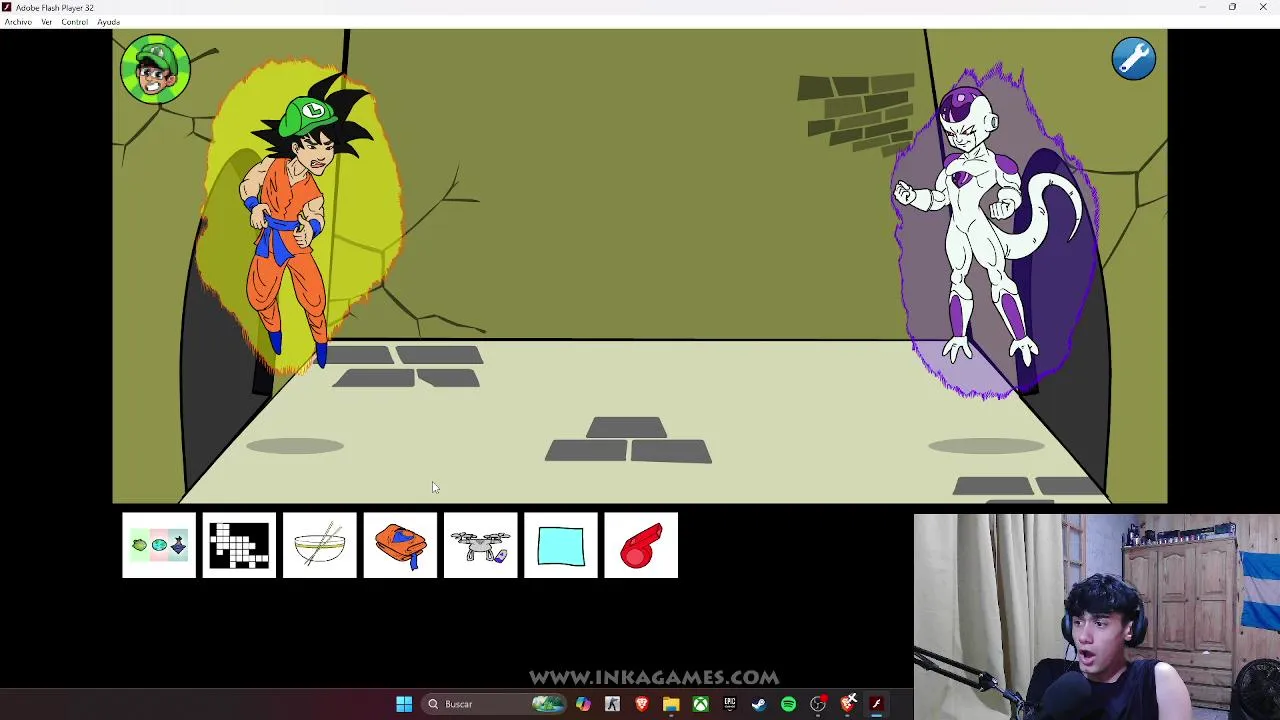
Task: Click the Adobe Flash Player title bar icon
Action: click(7, 7)
